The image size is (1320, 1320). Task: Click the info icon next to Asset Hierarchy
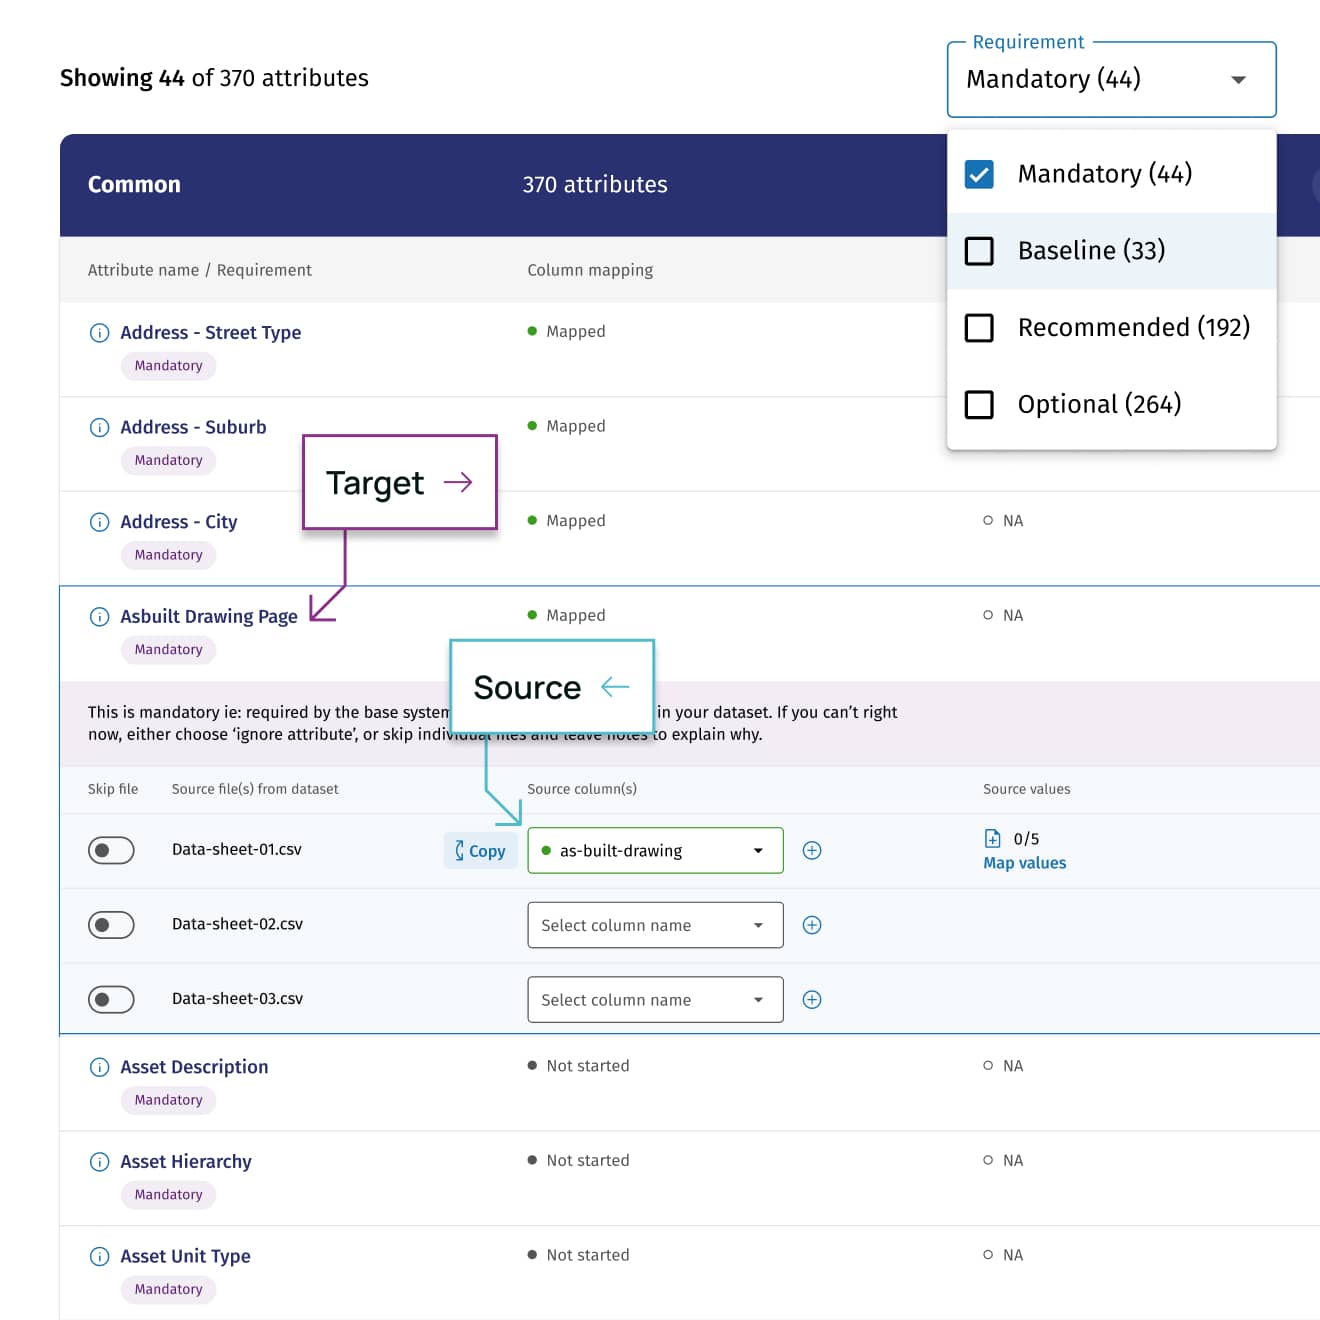[99, 1161]
